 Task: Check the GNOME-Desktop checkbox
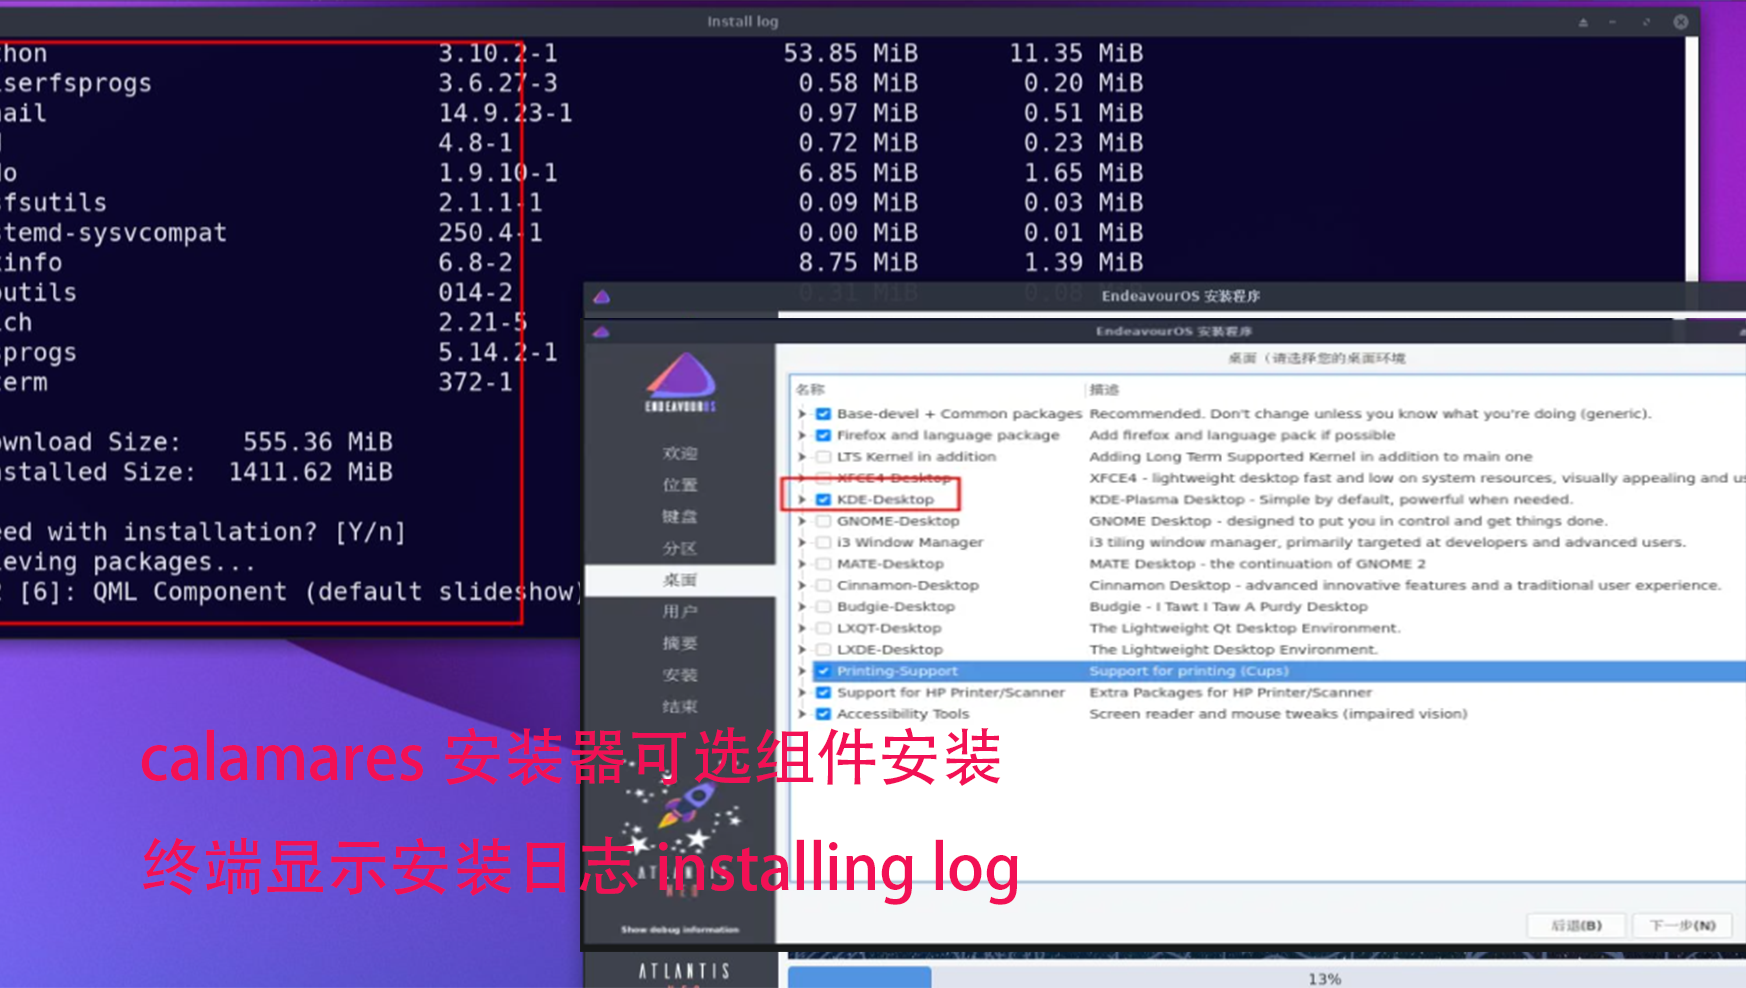click(x=823, y=521)
